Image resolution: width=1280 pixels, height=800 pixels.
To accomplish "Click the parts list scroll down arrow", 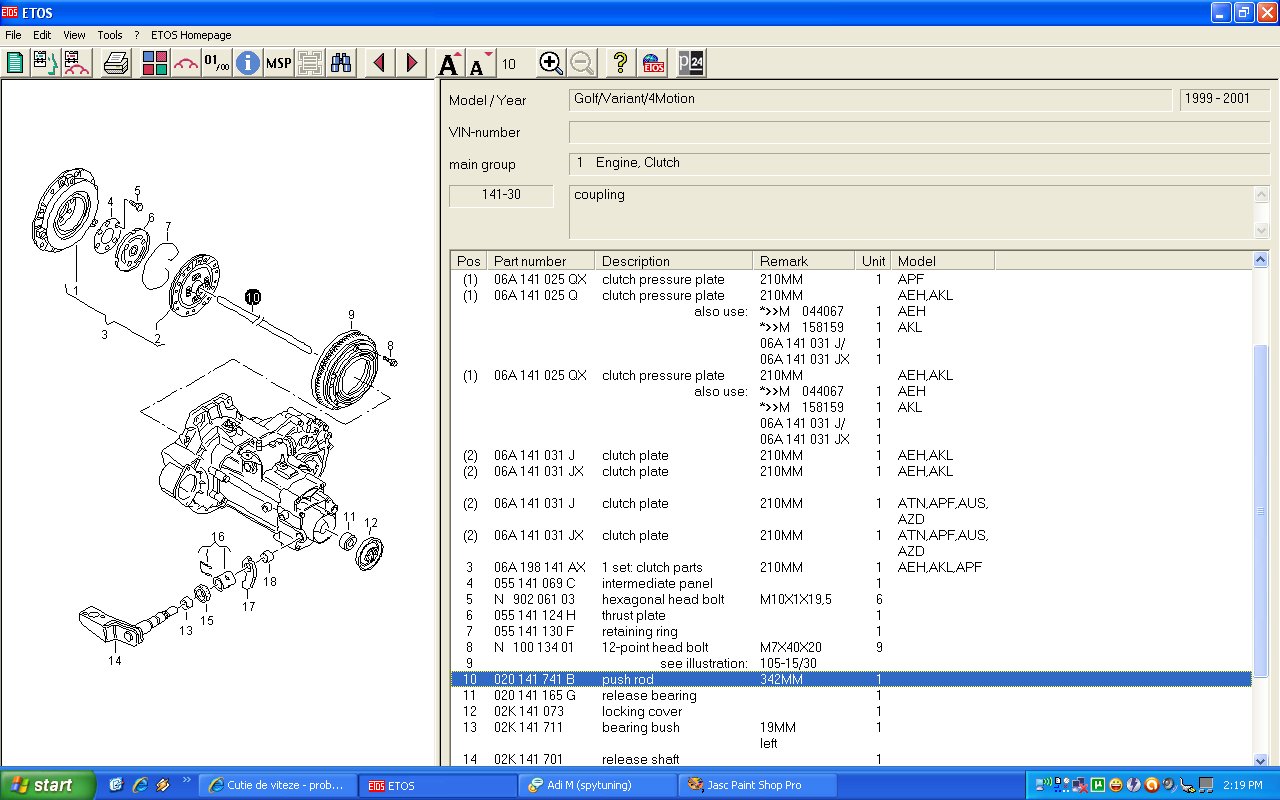I will (x=1261, y=760).
